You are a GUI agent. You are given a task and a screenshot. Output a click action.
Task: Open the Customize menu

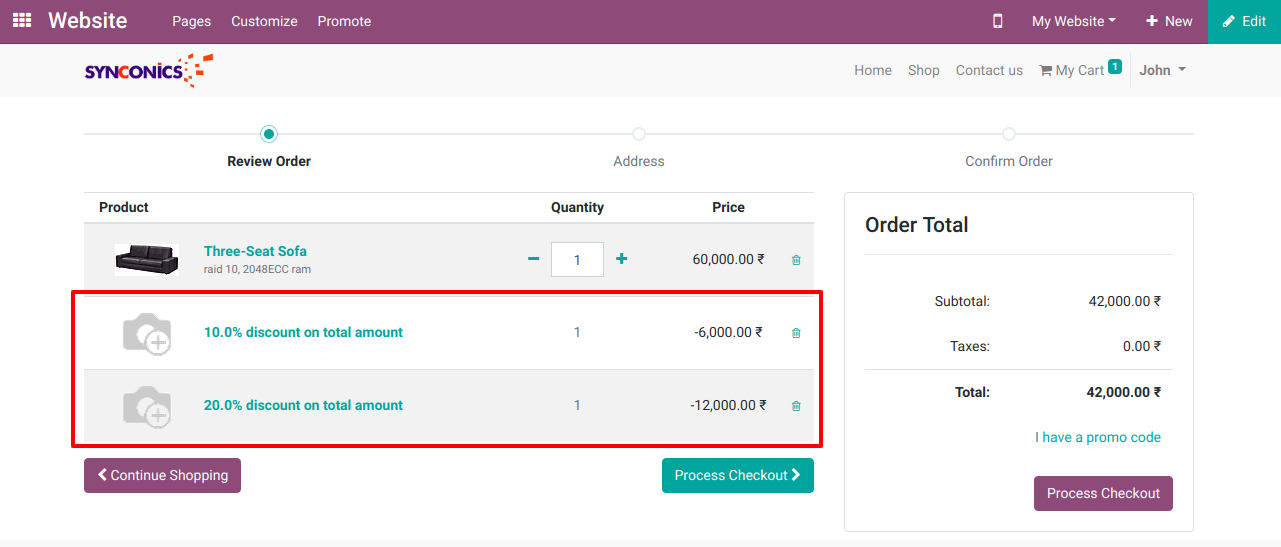[264, 21]
